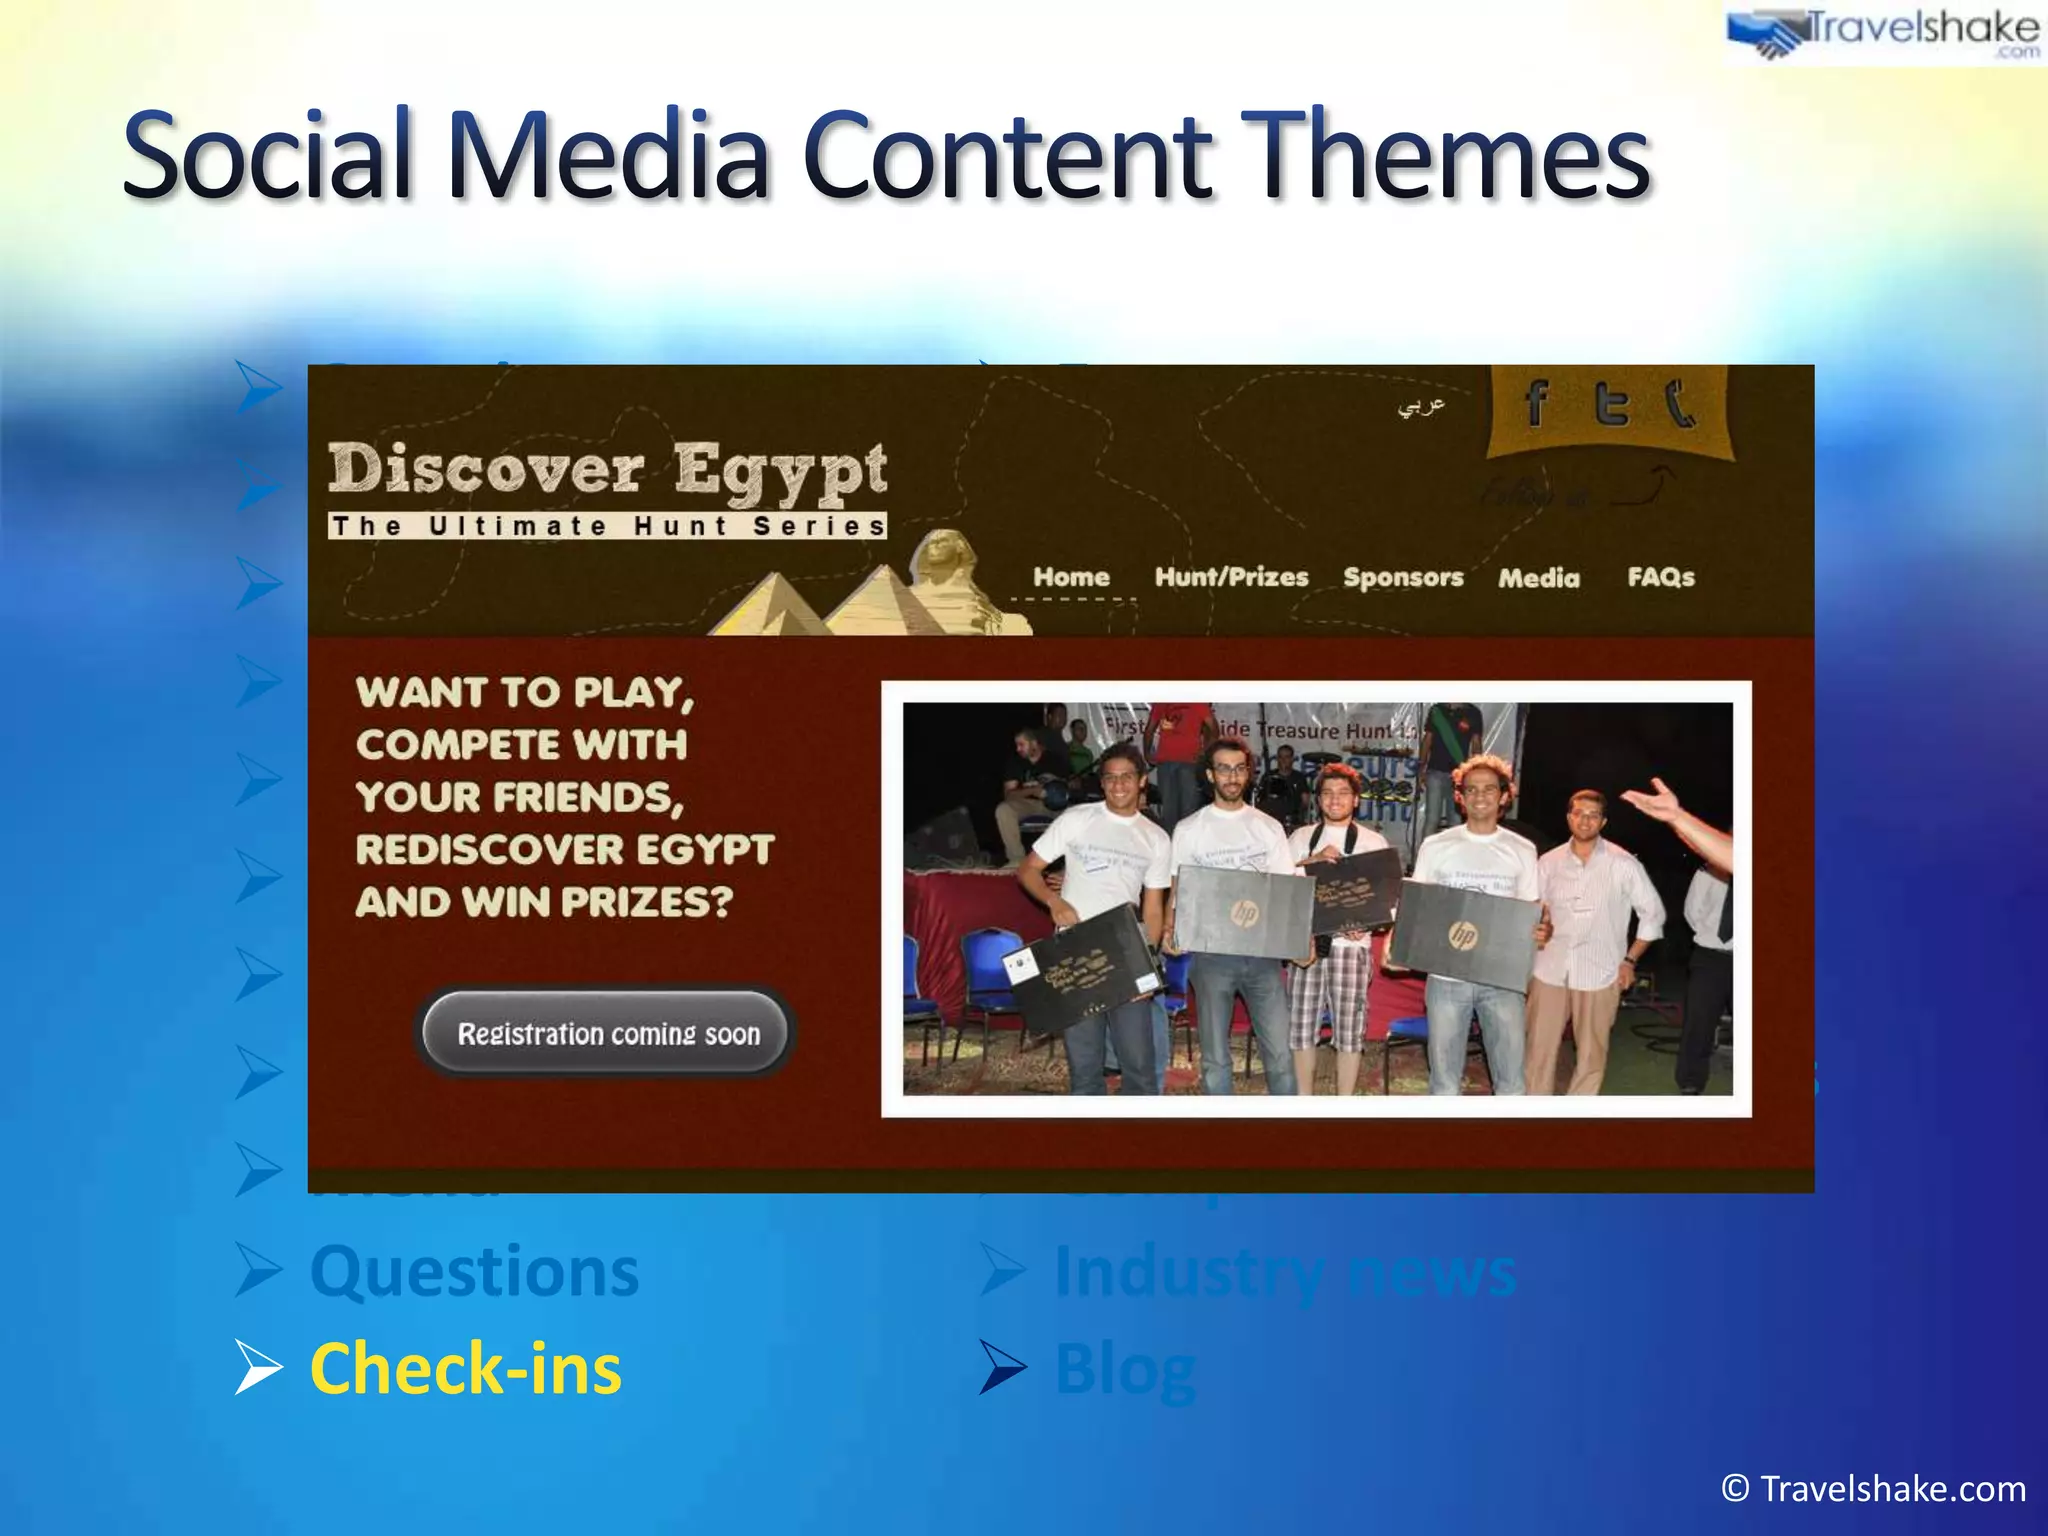2048x1536 pixels.
Task: Open the FAQs menu item
Action: [1661, 577]
